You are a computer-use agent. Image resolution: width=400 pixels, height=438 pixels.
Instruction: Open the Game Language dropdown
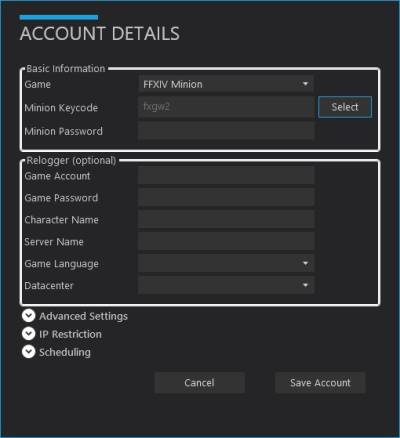pos(226,263)
